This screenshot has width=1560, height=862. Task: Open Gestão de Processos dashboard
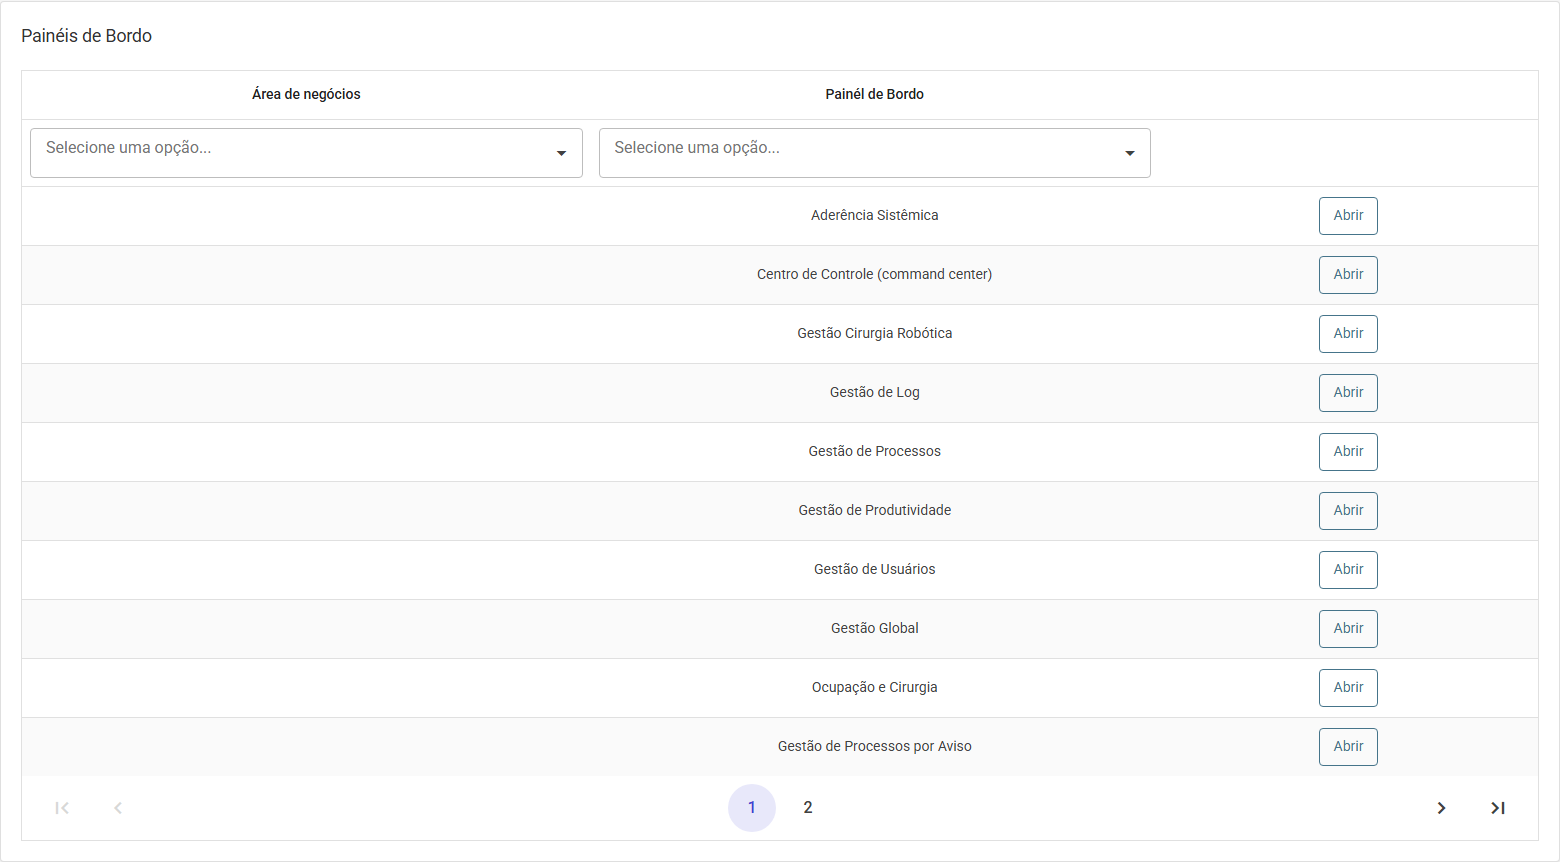pyautogui.click(x=1348, y=452)
